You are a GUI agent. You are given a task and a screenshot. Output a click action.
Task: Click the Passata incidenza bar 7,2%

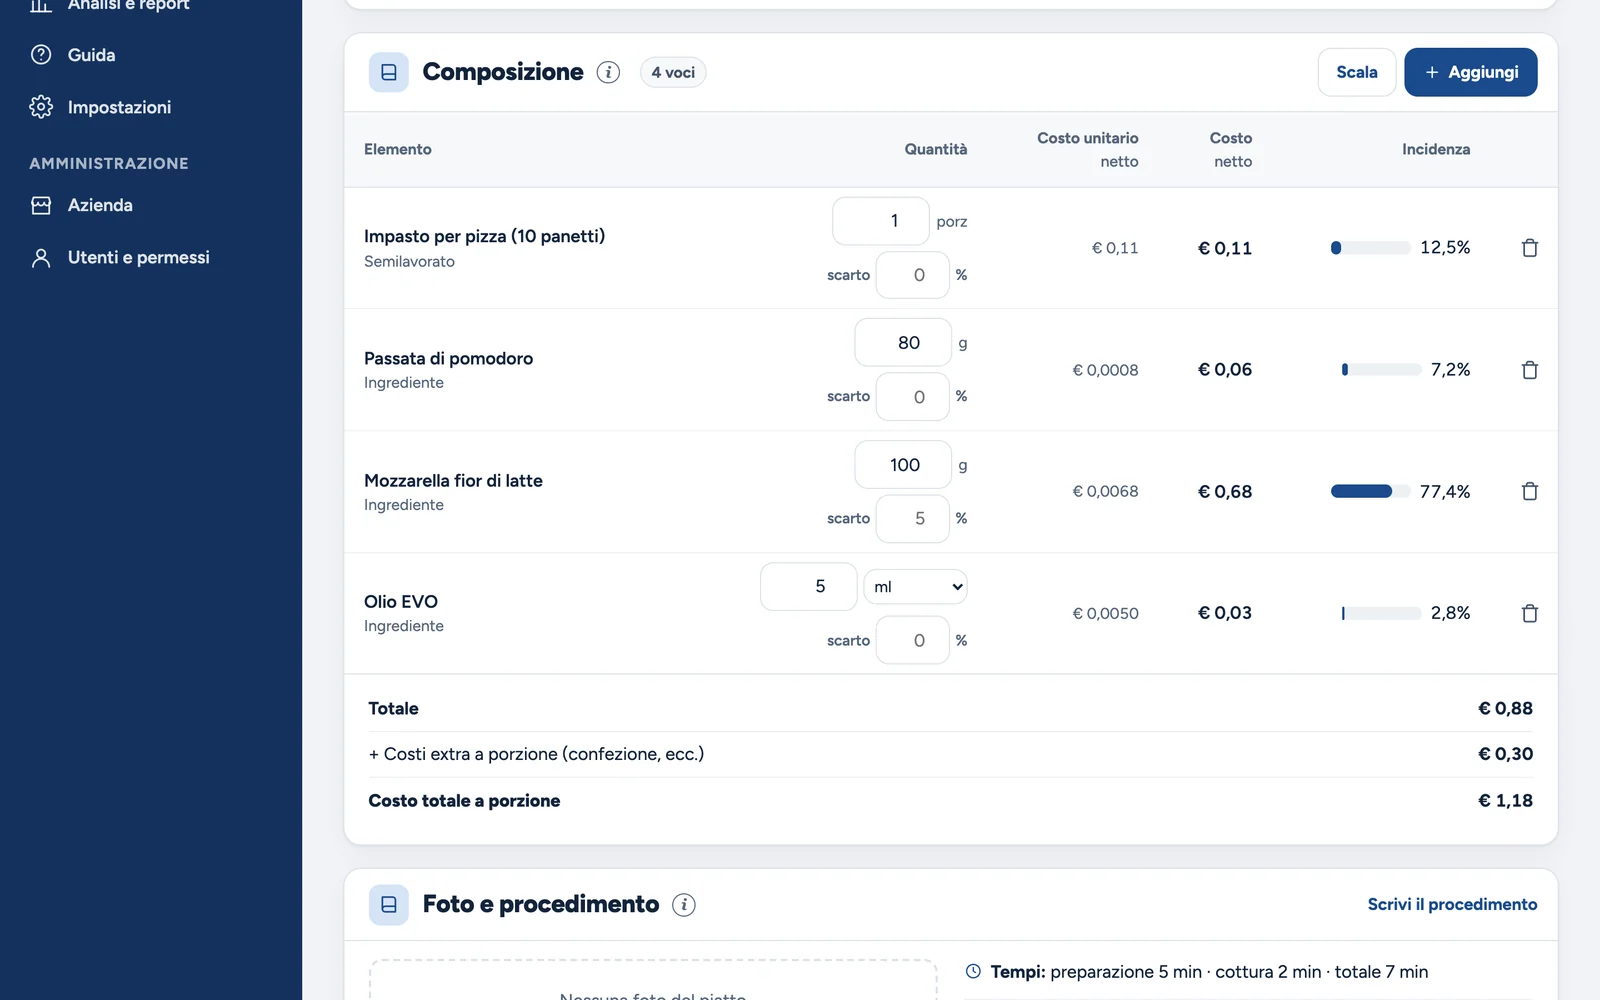coord(1381,370)
